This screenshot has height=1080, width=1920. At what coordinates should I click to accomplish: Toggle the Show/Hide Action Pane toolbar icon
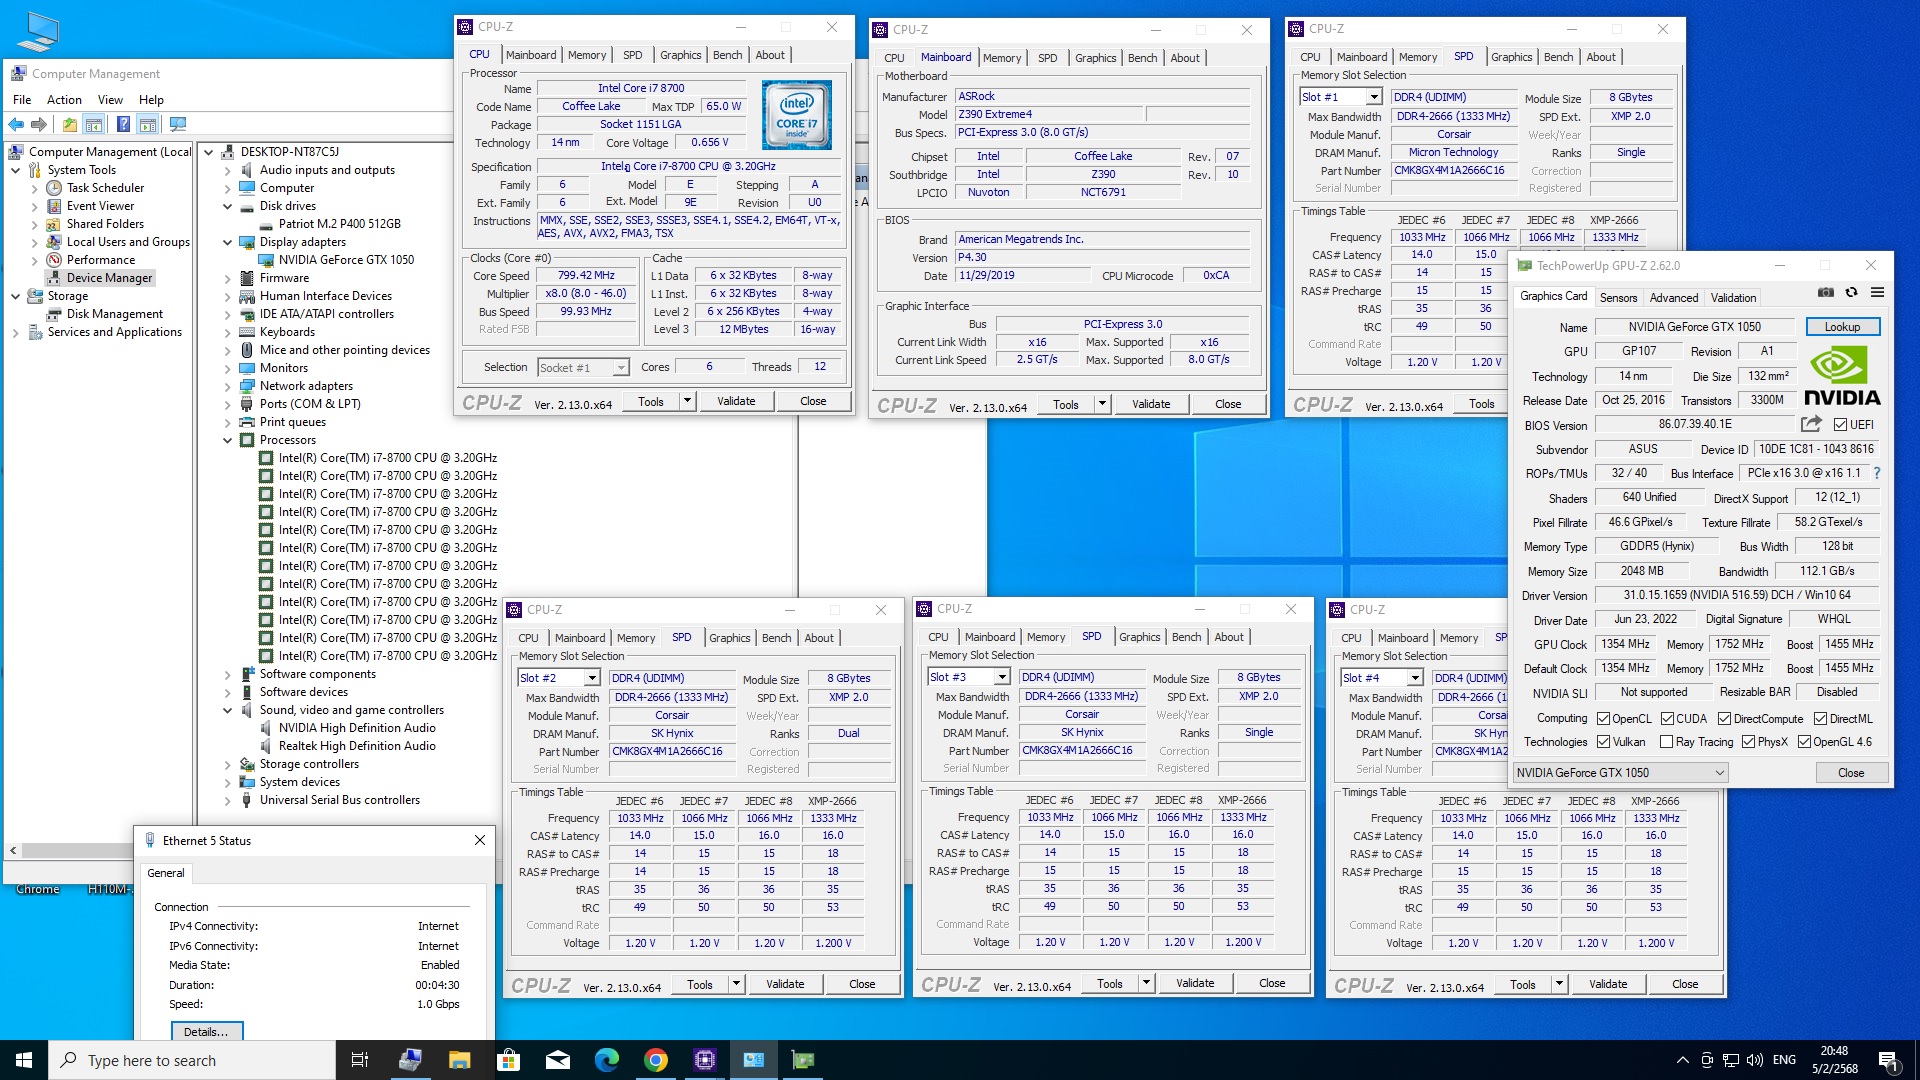point(147,124)
